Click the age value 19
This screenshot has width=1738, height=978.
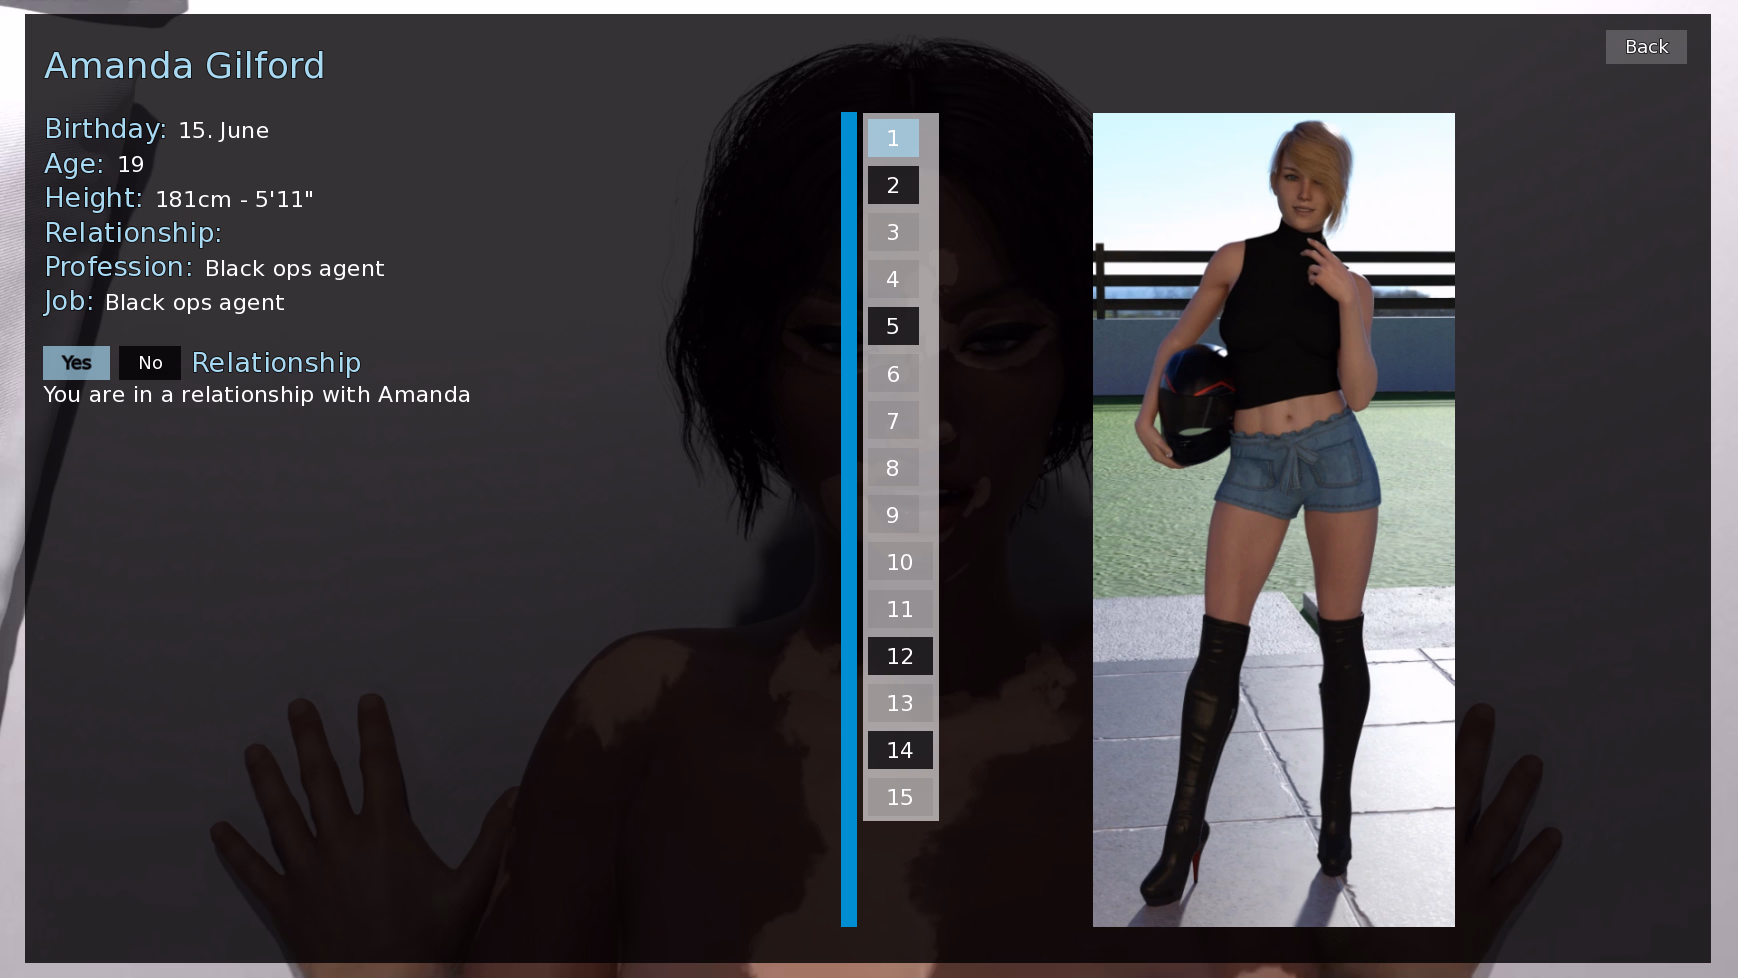(x=131, y=164)
